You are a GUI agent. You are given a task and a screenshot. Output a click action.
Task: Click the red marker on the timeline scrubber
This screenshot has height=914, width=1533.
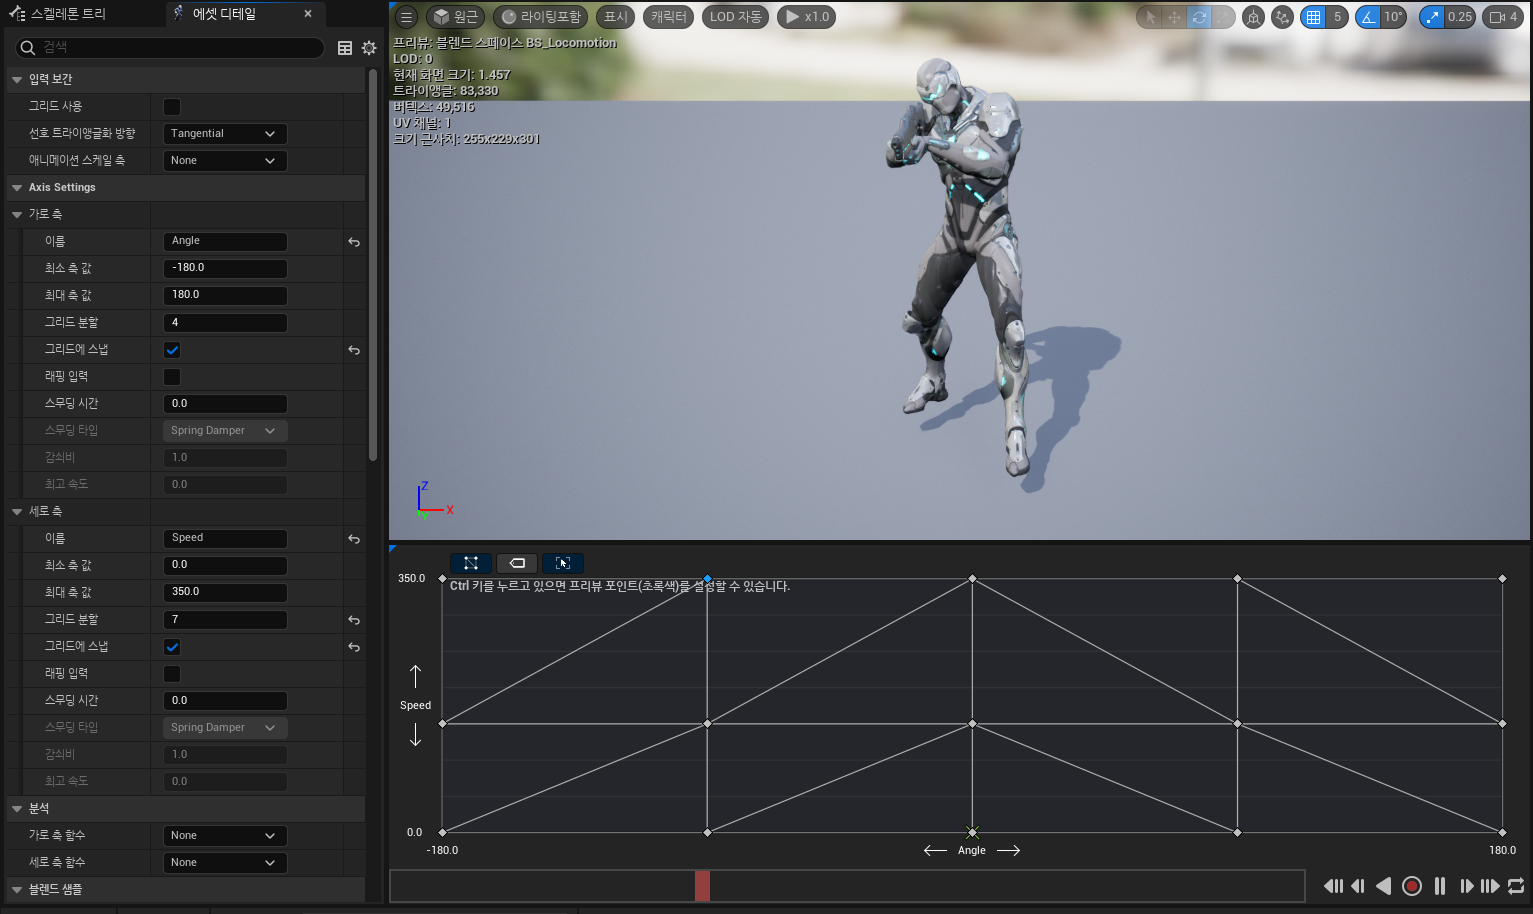click(702, 886)
